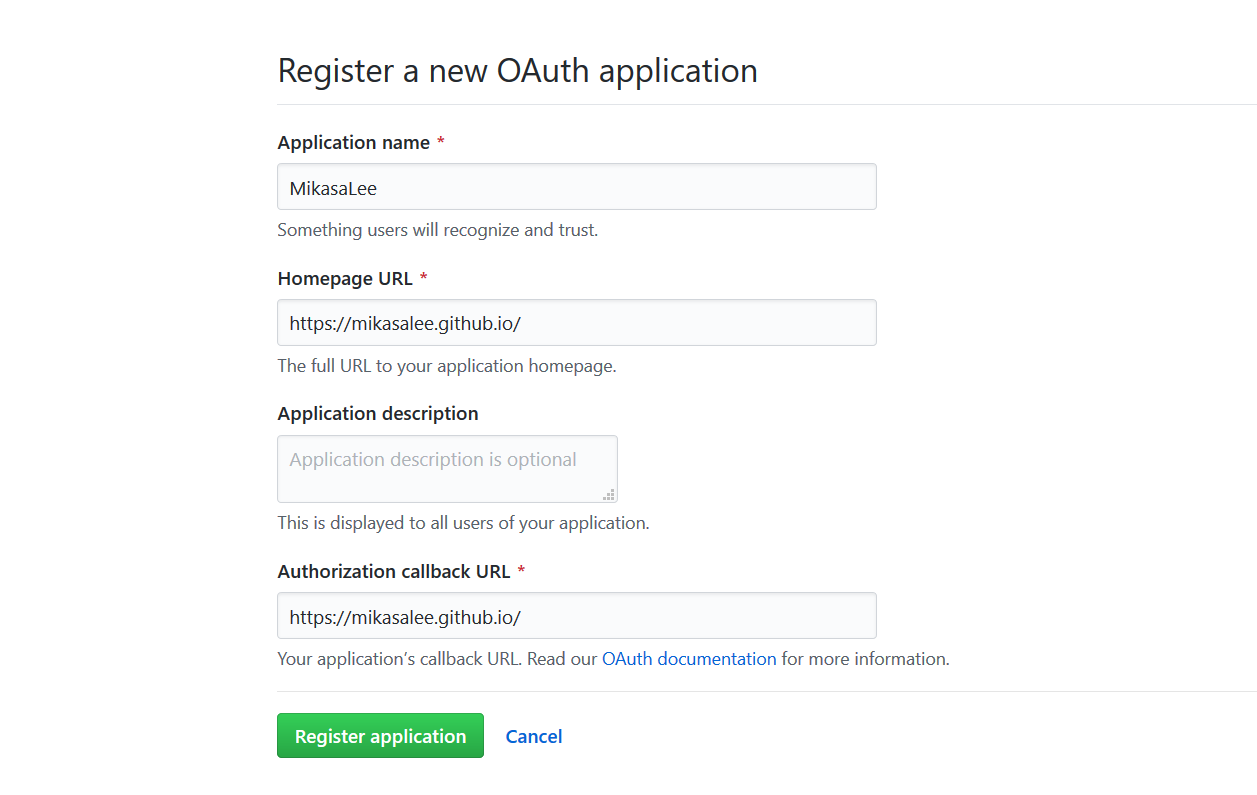Image resolution: width=1257 pixels, height=795 pixels.
Task: Focus the Homepage URL text field
Action: tap(576, 323)
